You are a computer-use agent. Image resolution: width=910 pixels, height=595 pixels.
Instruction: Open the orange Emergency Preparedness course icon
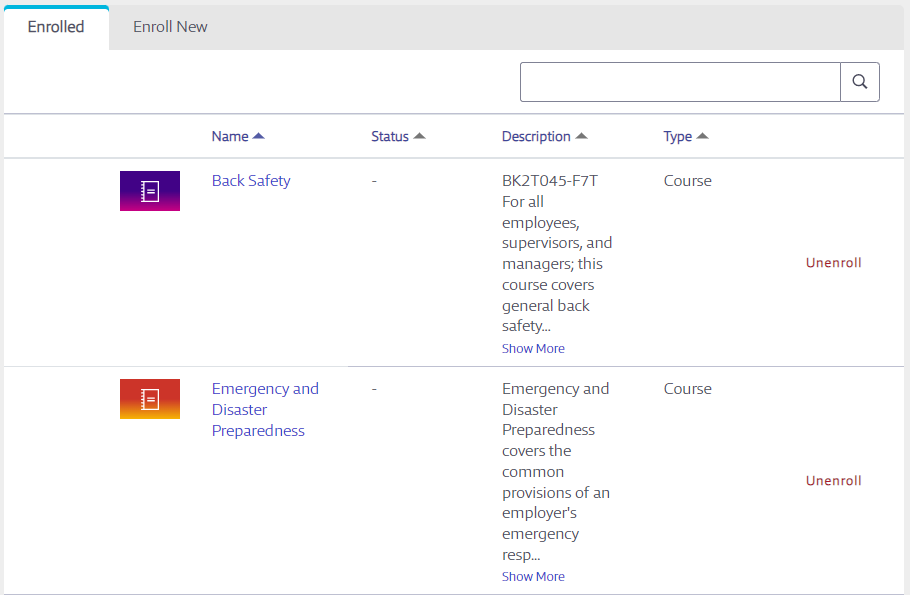150,399
